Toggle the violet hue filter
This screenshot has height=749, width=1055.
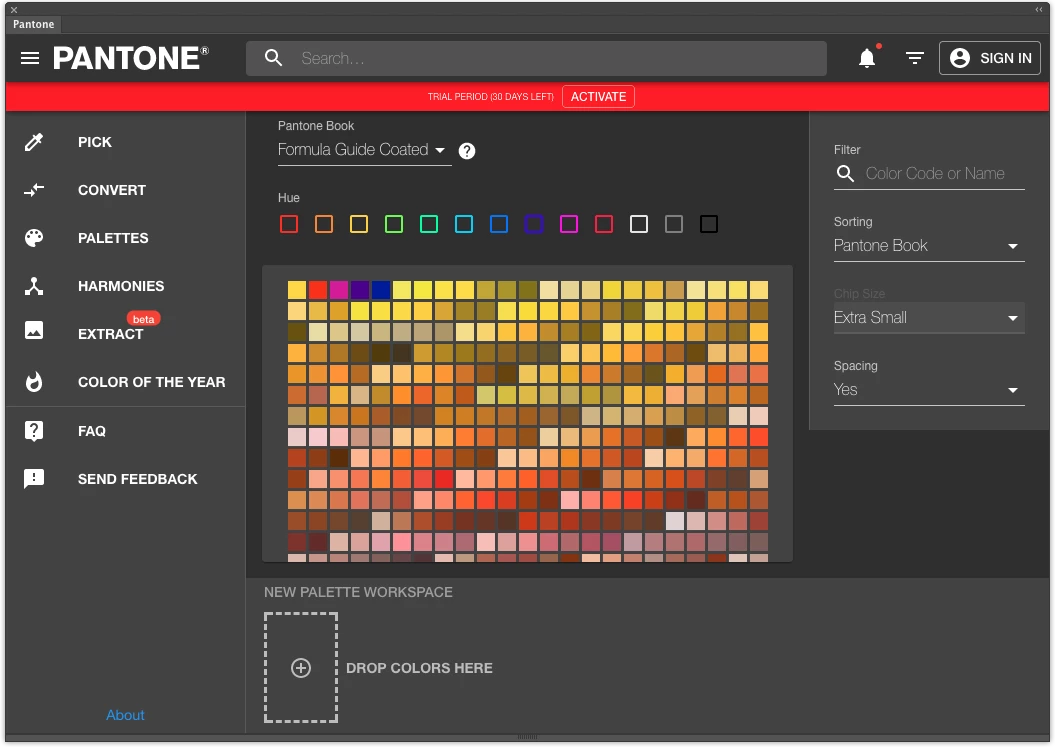coord(534,224)
